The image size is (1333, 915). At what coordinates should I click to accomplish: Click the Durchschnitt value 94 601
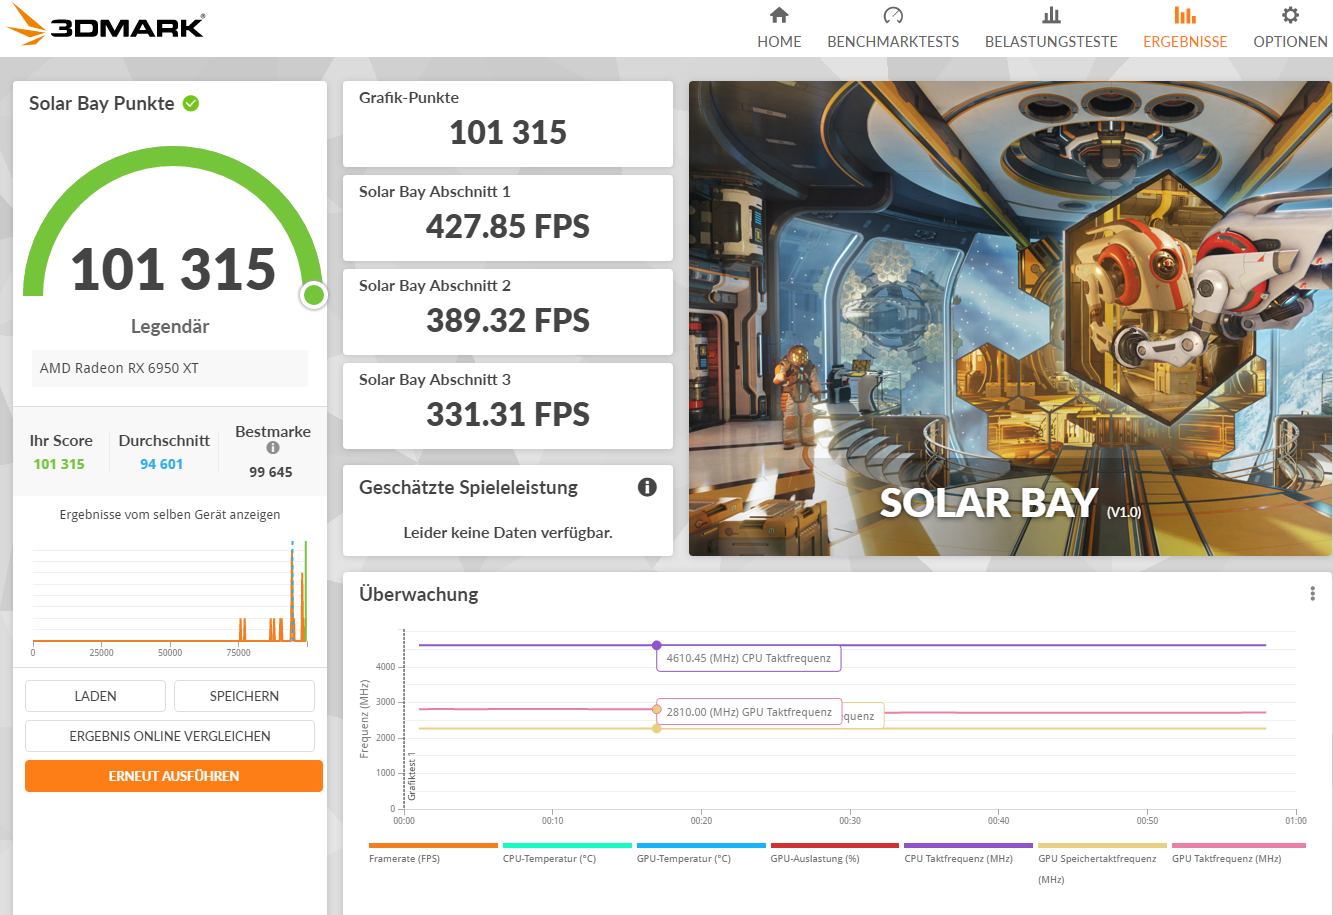tap(161, 464)
